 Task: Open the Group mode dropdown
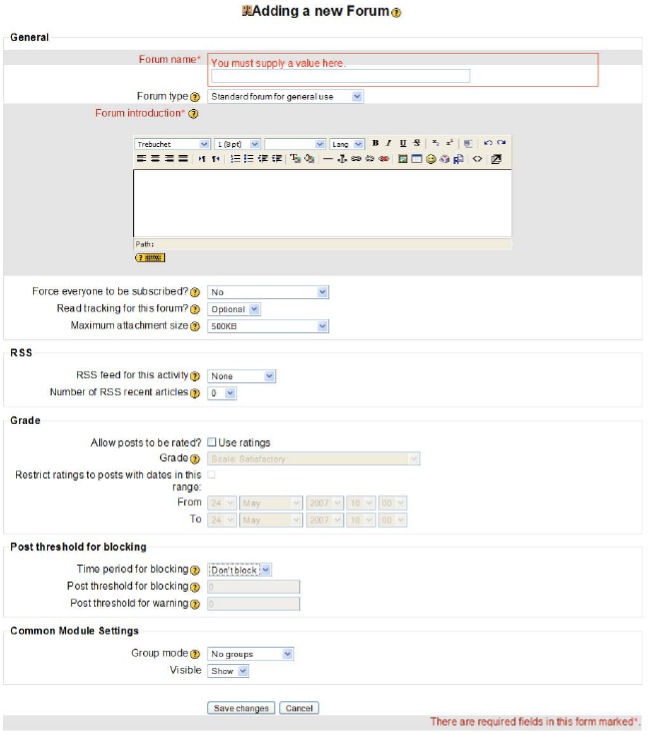pos(250,654)
